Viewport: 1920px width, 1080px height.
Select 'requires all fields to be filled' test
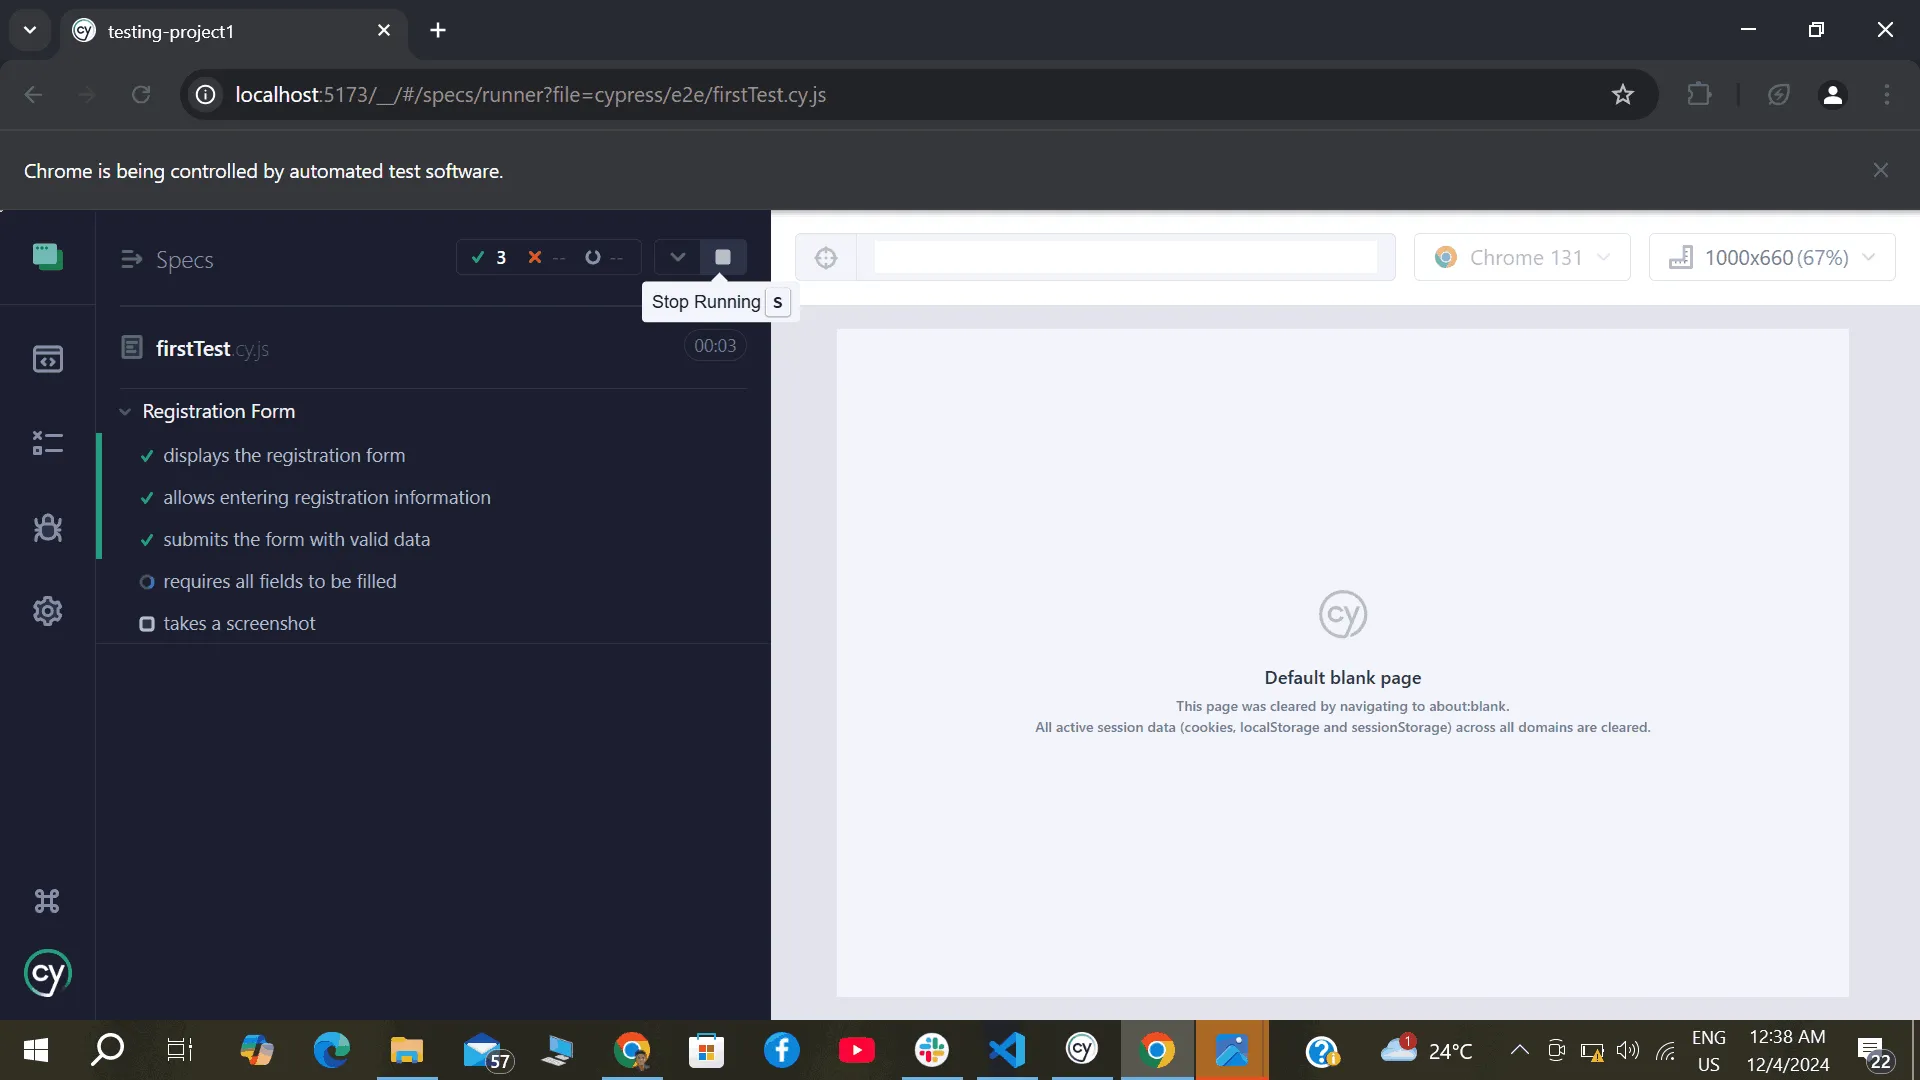280,581
